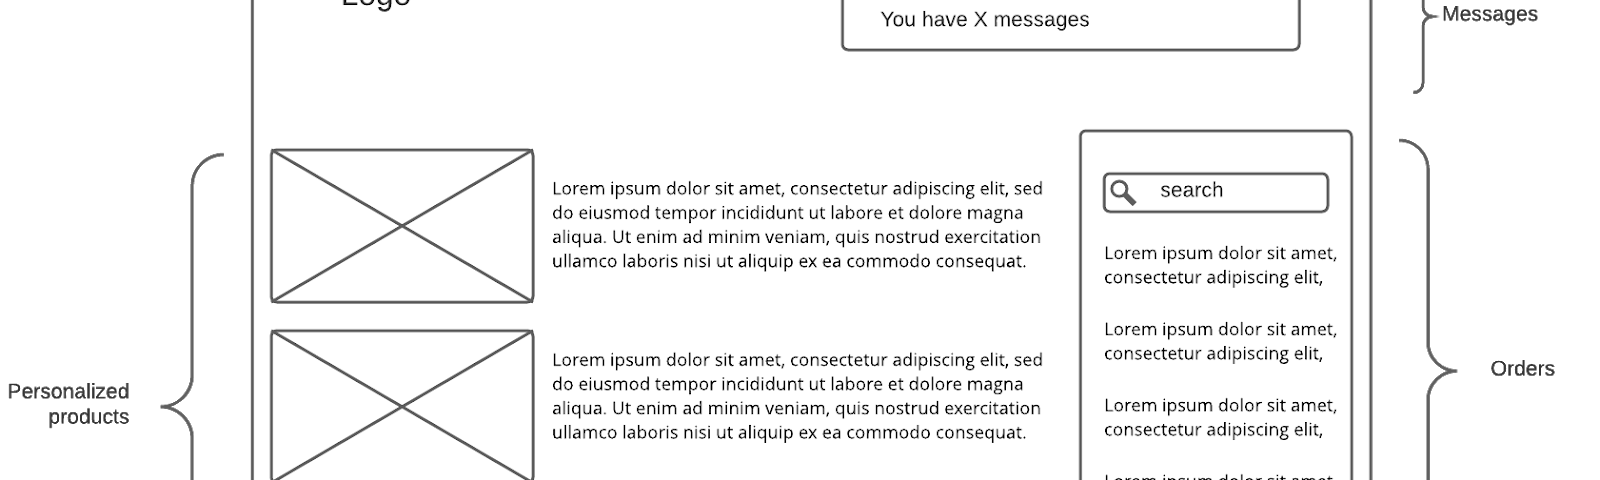The height and width of the screenshot is (480, 1600).
Task: Click the curly brace beside Personalized products
Action: (x=192, y=318)
